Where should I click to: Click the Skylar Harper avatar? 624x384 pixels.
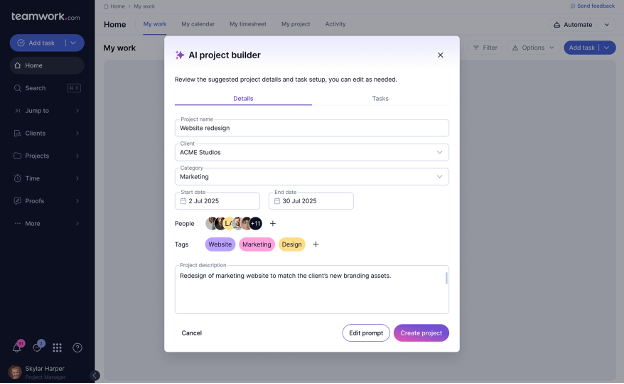point(15,372)
